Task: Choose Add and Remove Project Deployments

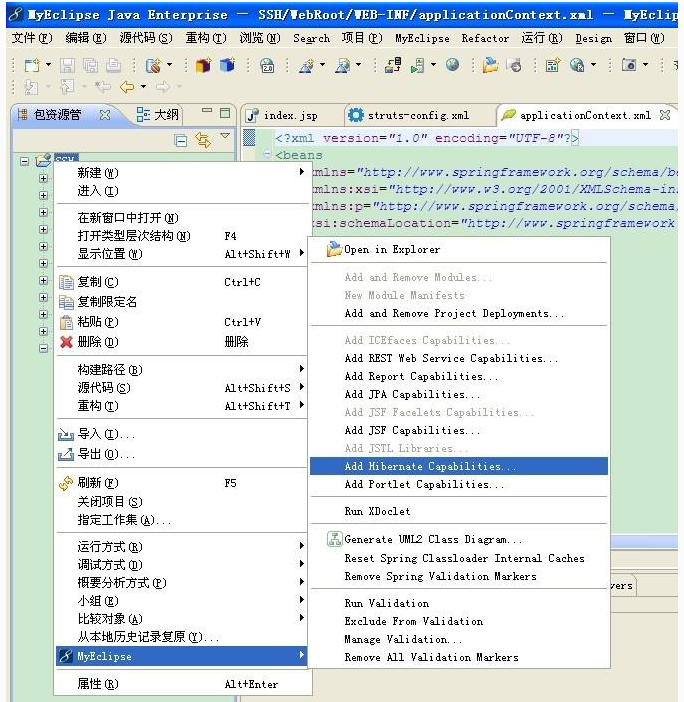Action: click(x=459, y=313)
